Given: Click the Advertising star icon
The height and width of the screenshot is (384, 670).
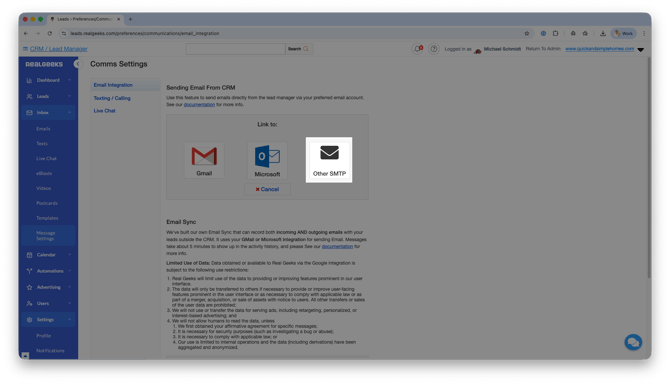Looking at the screenshot, I should (29, 287).
